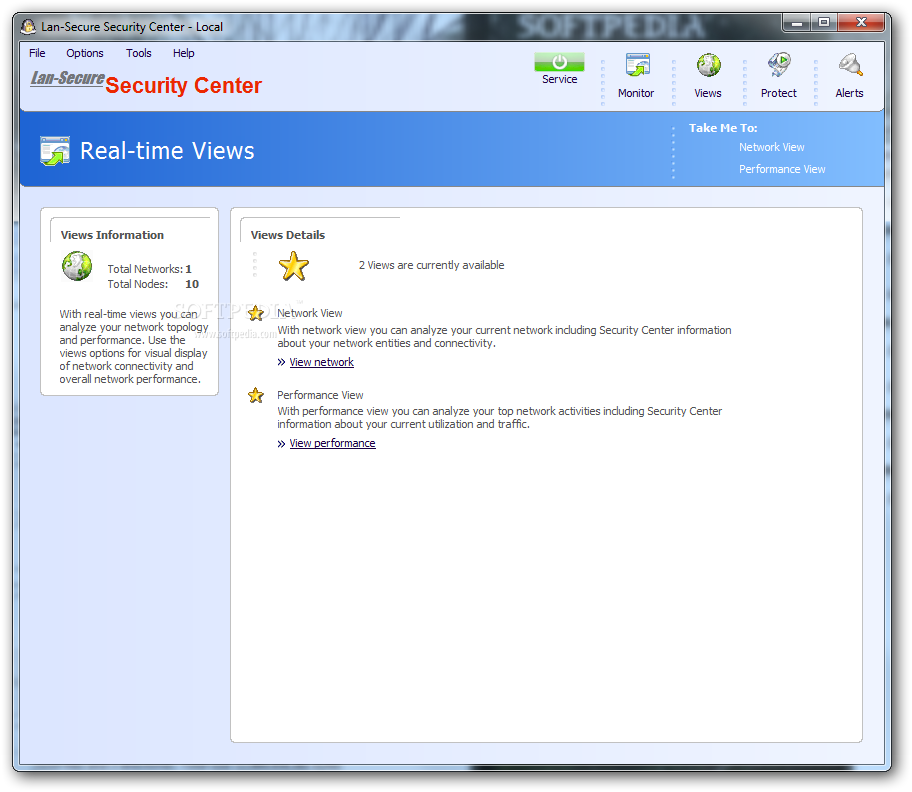The height and width of the screenshot is (792, 912).
Task: Click the star icon beside Performance View
Action: [x=256, y=395]
